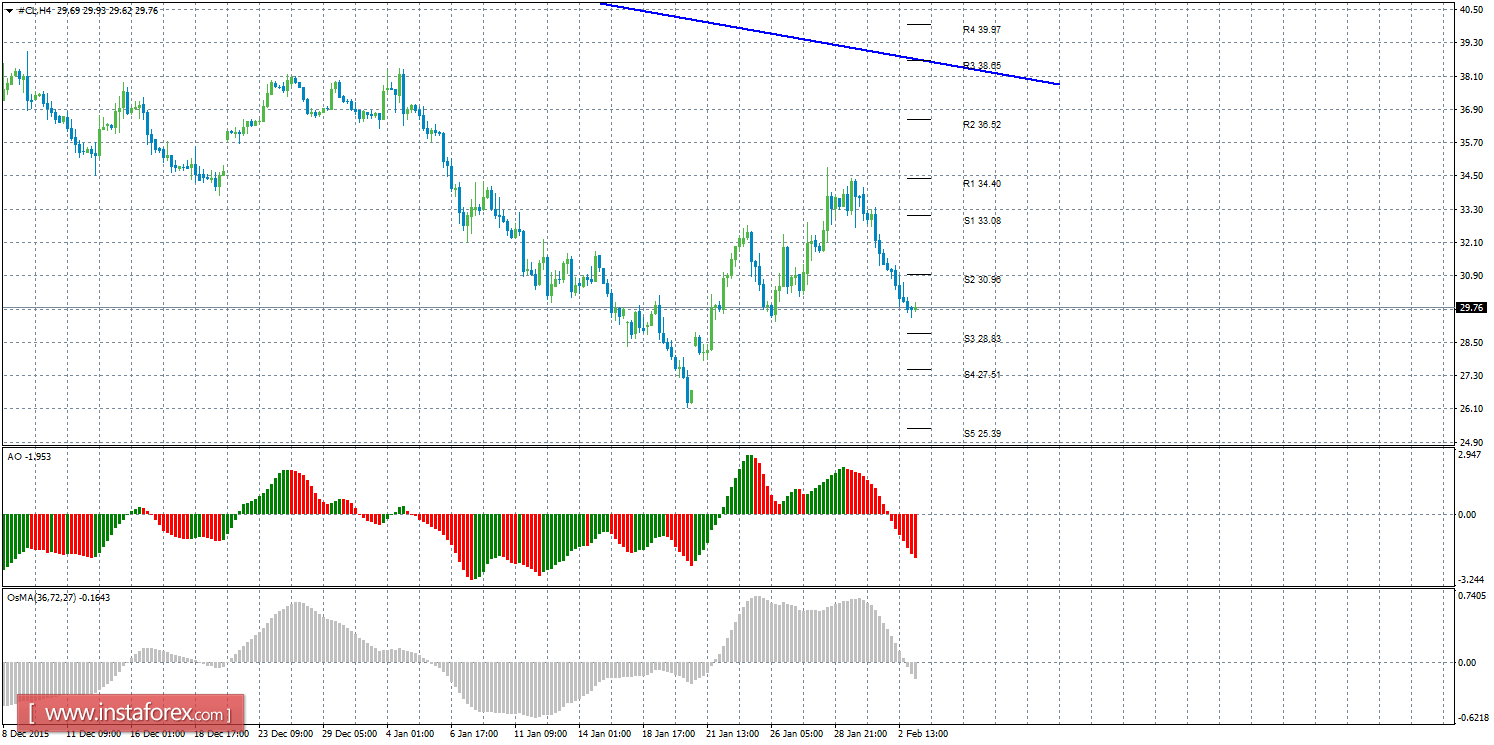The width and height of the screenshot is (1494, 745).
Task: Click the 32.10 price axis value
Action: (1471, 242)
